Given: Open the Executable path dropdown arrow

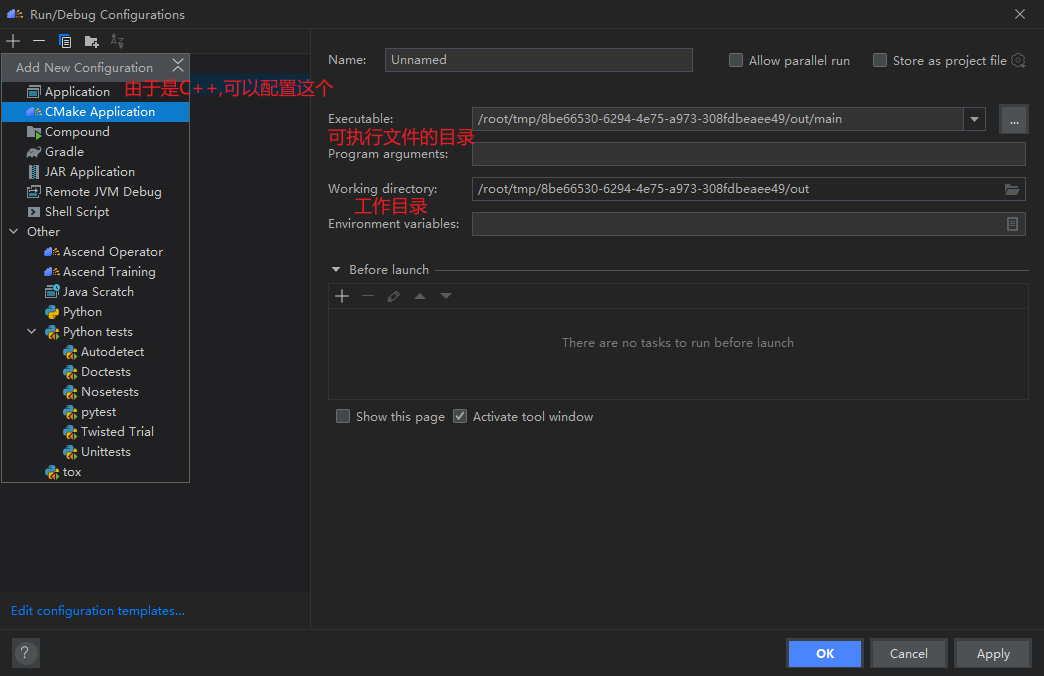Looking at the screenshot, I should pos(974,119).
